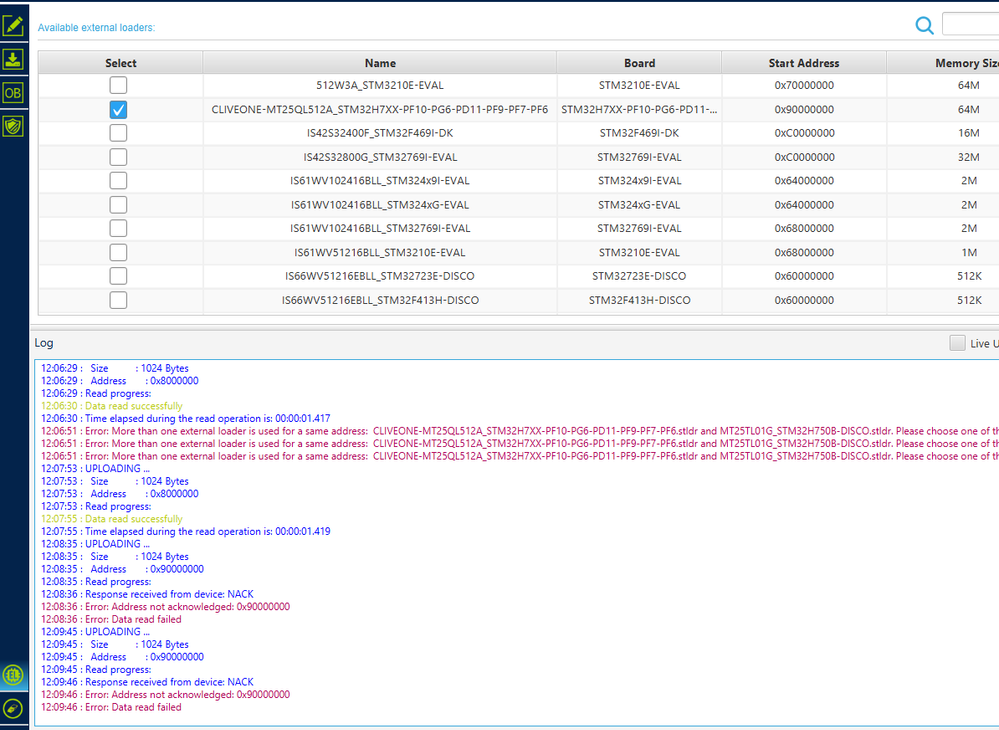999x730 pixels.
Task: Click the globe icon at sidebar bottom
Action: tap(13, 676)
